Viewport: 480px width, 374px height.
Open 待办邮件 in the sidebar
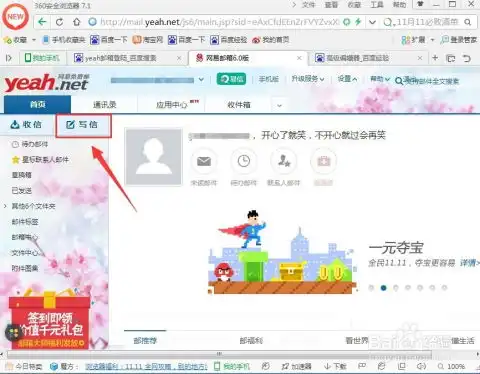pos(30,144)
